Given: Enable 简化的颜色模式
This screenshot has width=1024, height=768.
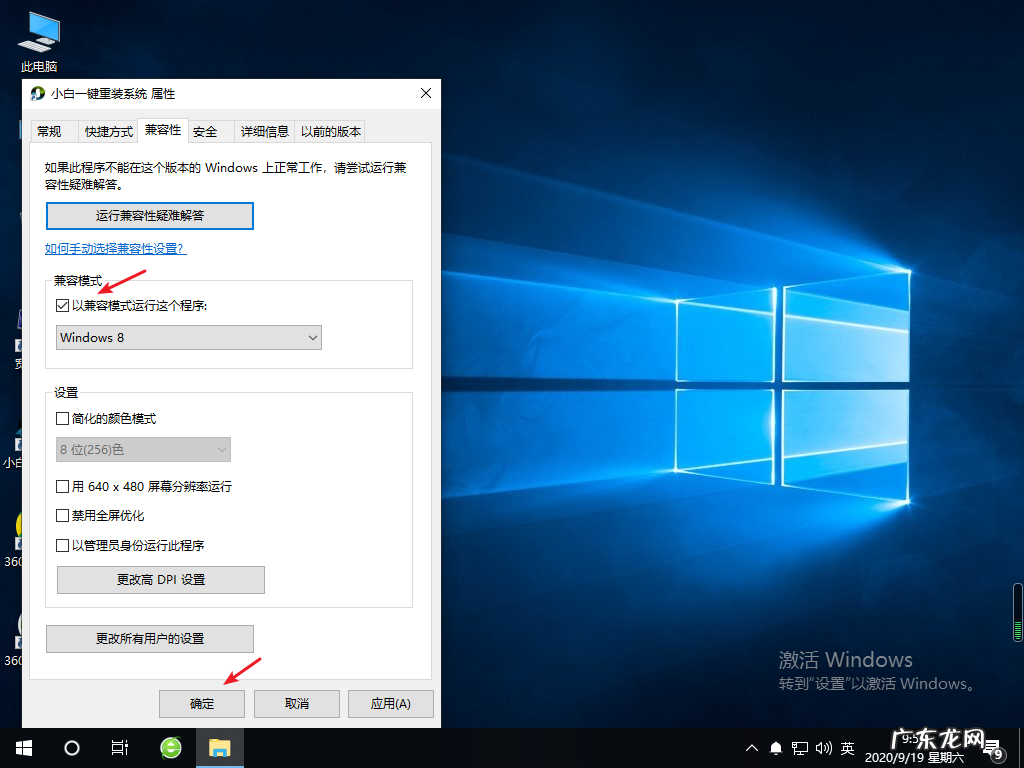Looking at the screenshot, I should [x=62, y=418].
